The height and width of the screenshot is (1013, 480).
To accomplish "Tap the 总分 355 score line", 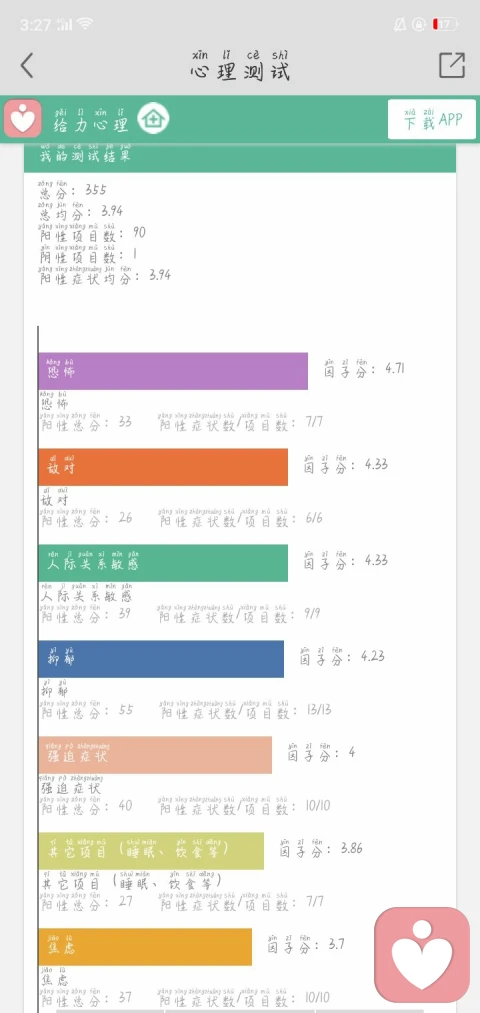I will [73, 189].
